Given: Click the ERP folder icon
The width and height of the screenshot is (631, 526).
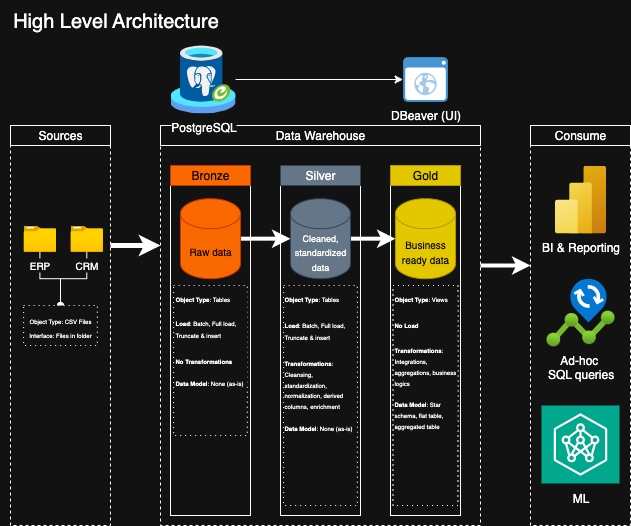Looking at the screenshot, I should [40, 238].
